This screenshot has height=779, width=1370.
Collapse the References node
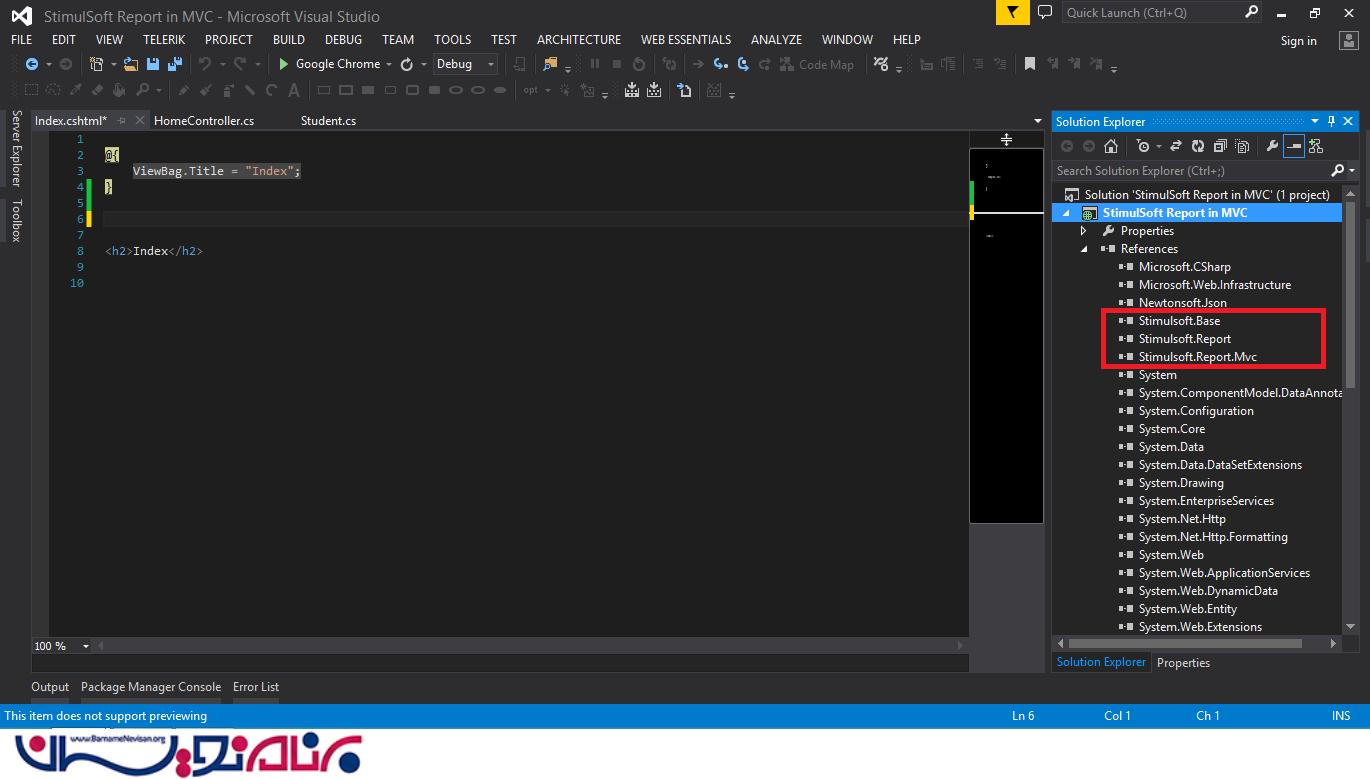coord(1083,249)
